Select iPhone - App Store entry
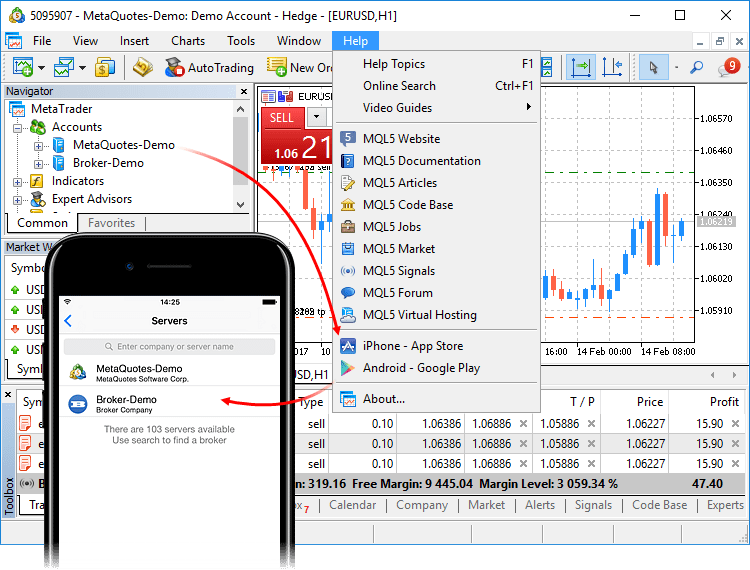 coord(437,346)
